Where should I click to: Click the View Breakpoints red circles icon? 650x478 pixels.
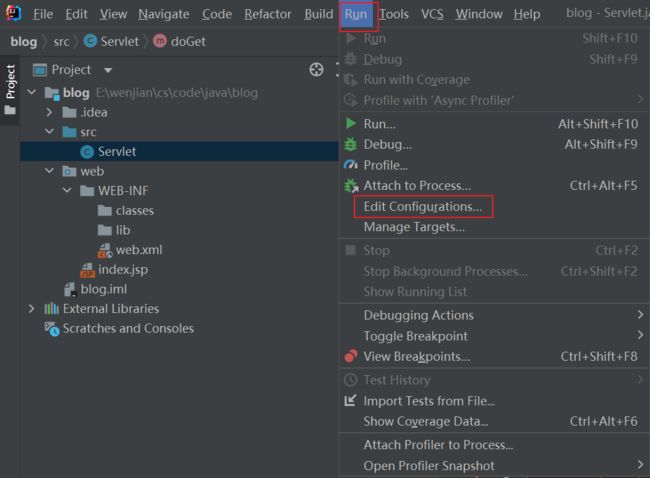pos(351,356)
